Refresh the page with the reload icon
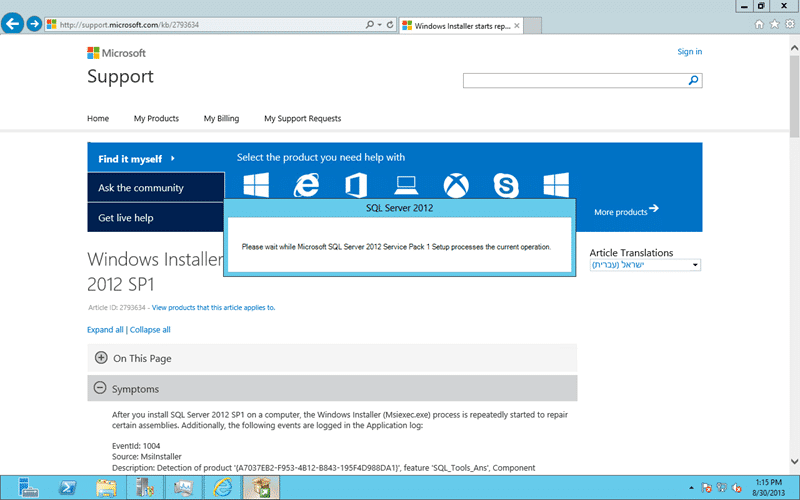This screenshot has height=500, width=800. click(390, 24)
